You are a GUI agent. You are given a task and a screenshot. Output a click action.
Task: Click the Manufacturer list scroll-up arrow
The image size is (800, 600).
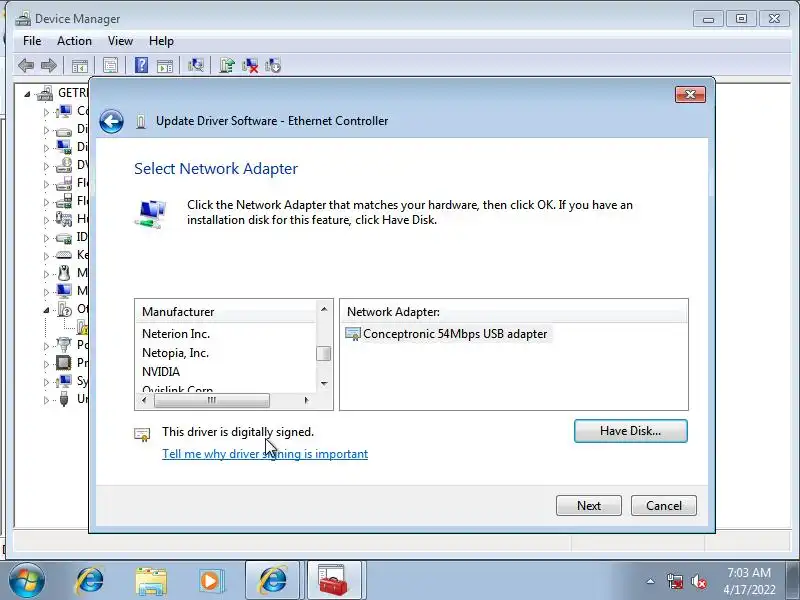(324, 309)
